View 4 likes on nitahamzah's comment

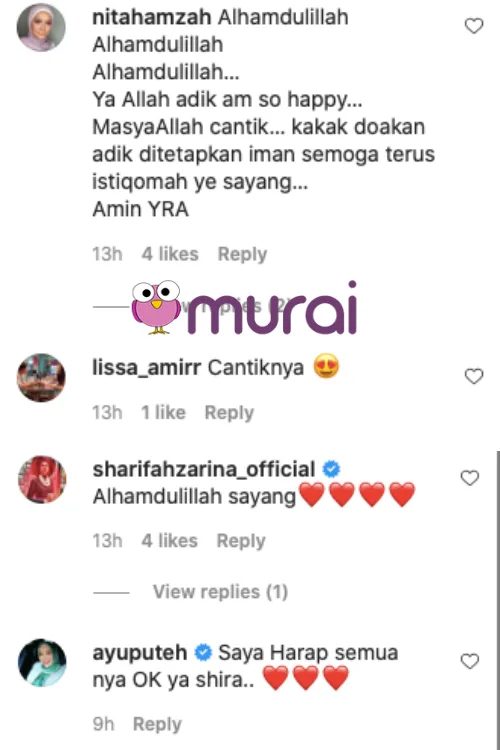tap(170, 254)
